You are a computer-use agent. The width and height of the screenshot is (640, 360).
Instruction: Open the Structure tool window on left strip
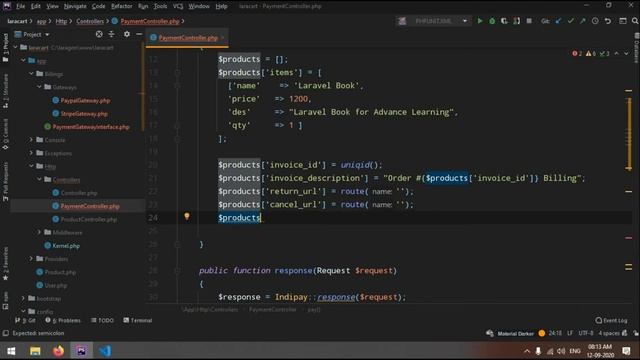coord(5,91)
